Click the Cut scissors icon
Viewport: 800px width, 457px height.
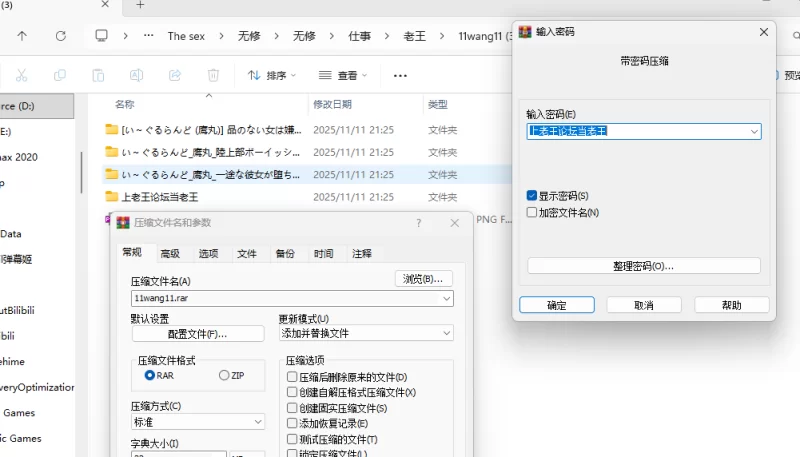21,75
